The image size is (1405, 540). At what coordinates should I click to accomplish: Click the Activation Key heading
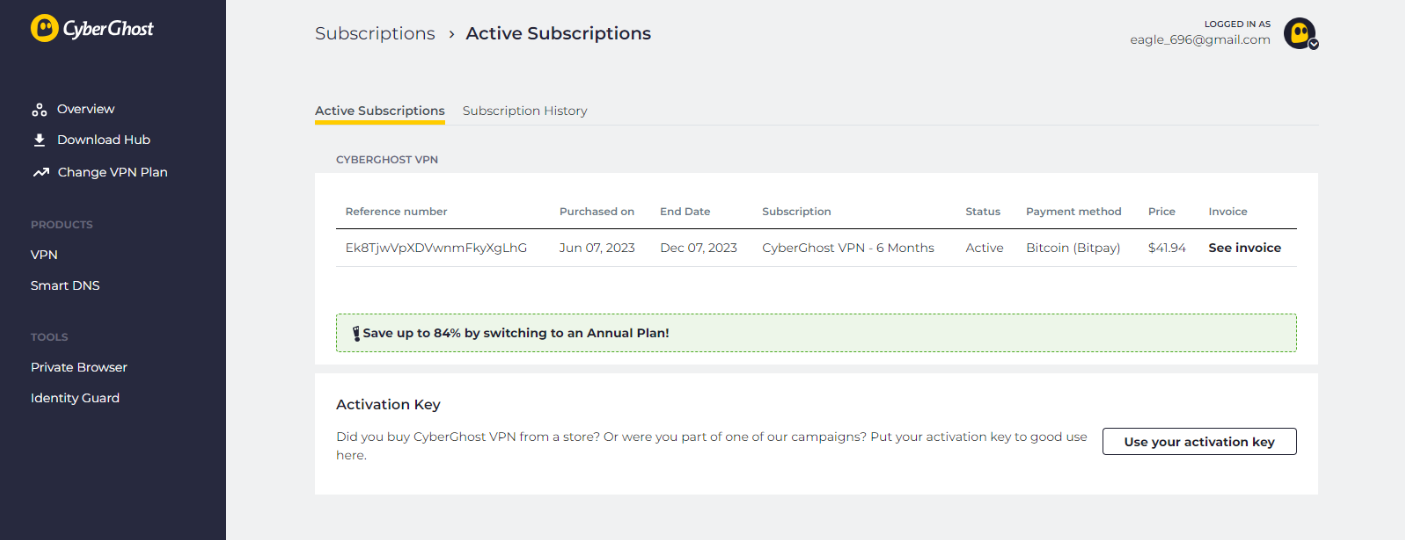coord(388,405)
